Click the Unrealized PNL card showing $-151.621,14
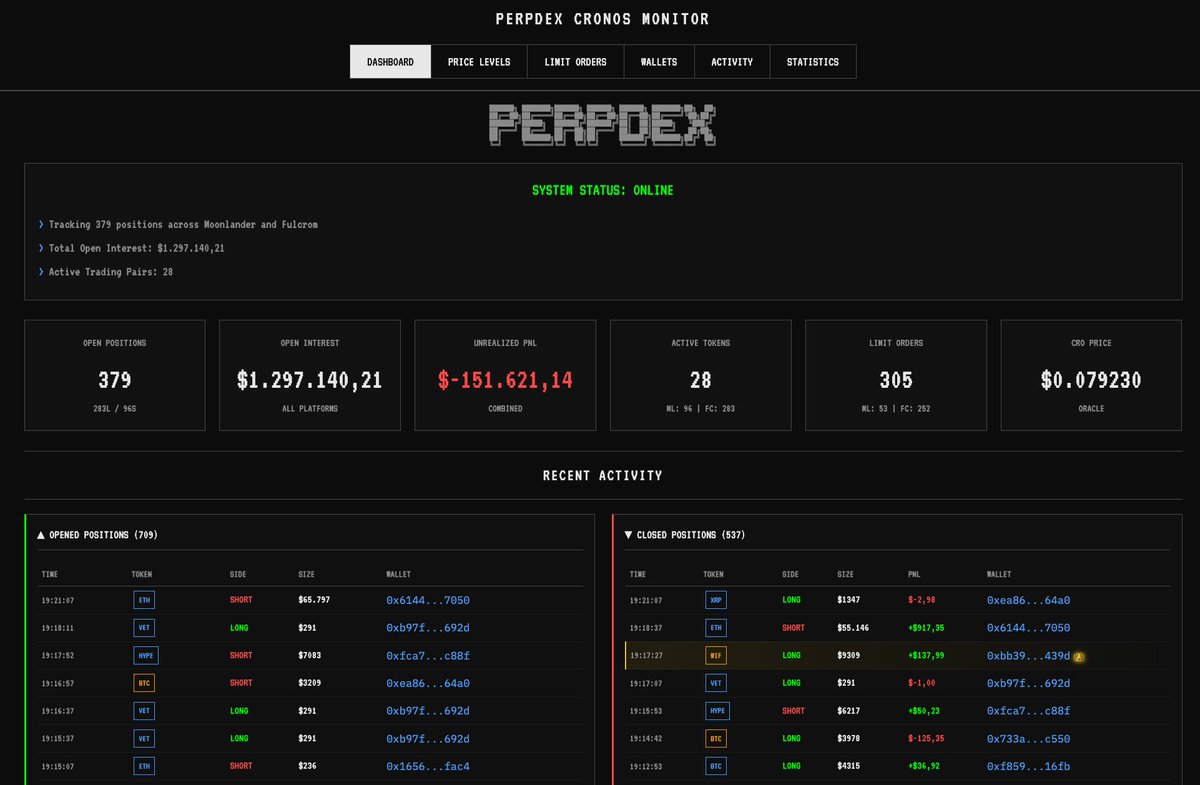This screenshot has height=785, width=1200. point(505,375)
